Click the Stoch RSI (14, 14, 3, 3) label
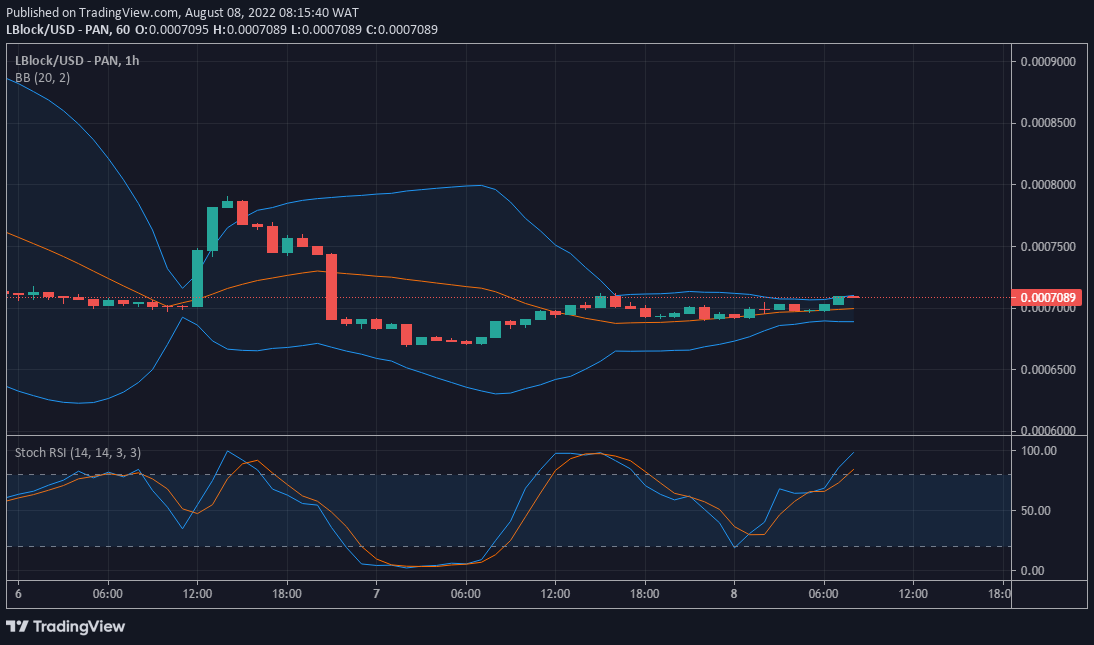The height and width of the screenshot is (645, 1094). click(x=77, y=452)
